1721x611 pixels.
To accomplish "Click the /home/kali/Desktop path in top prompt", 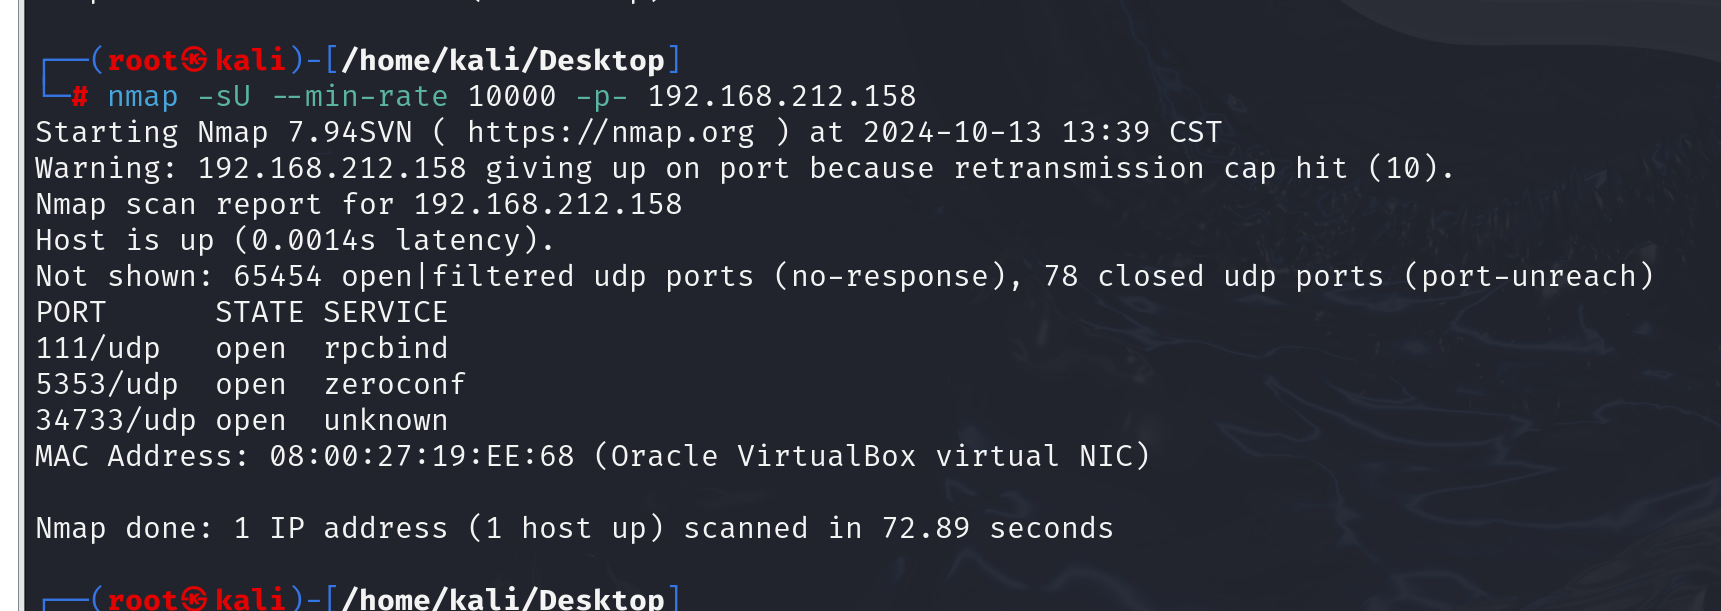I will 503,60.
